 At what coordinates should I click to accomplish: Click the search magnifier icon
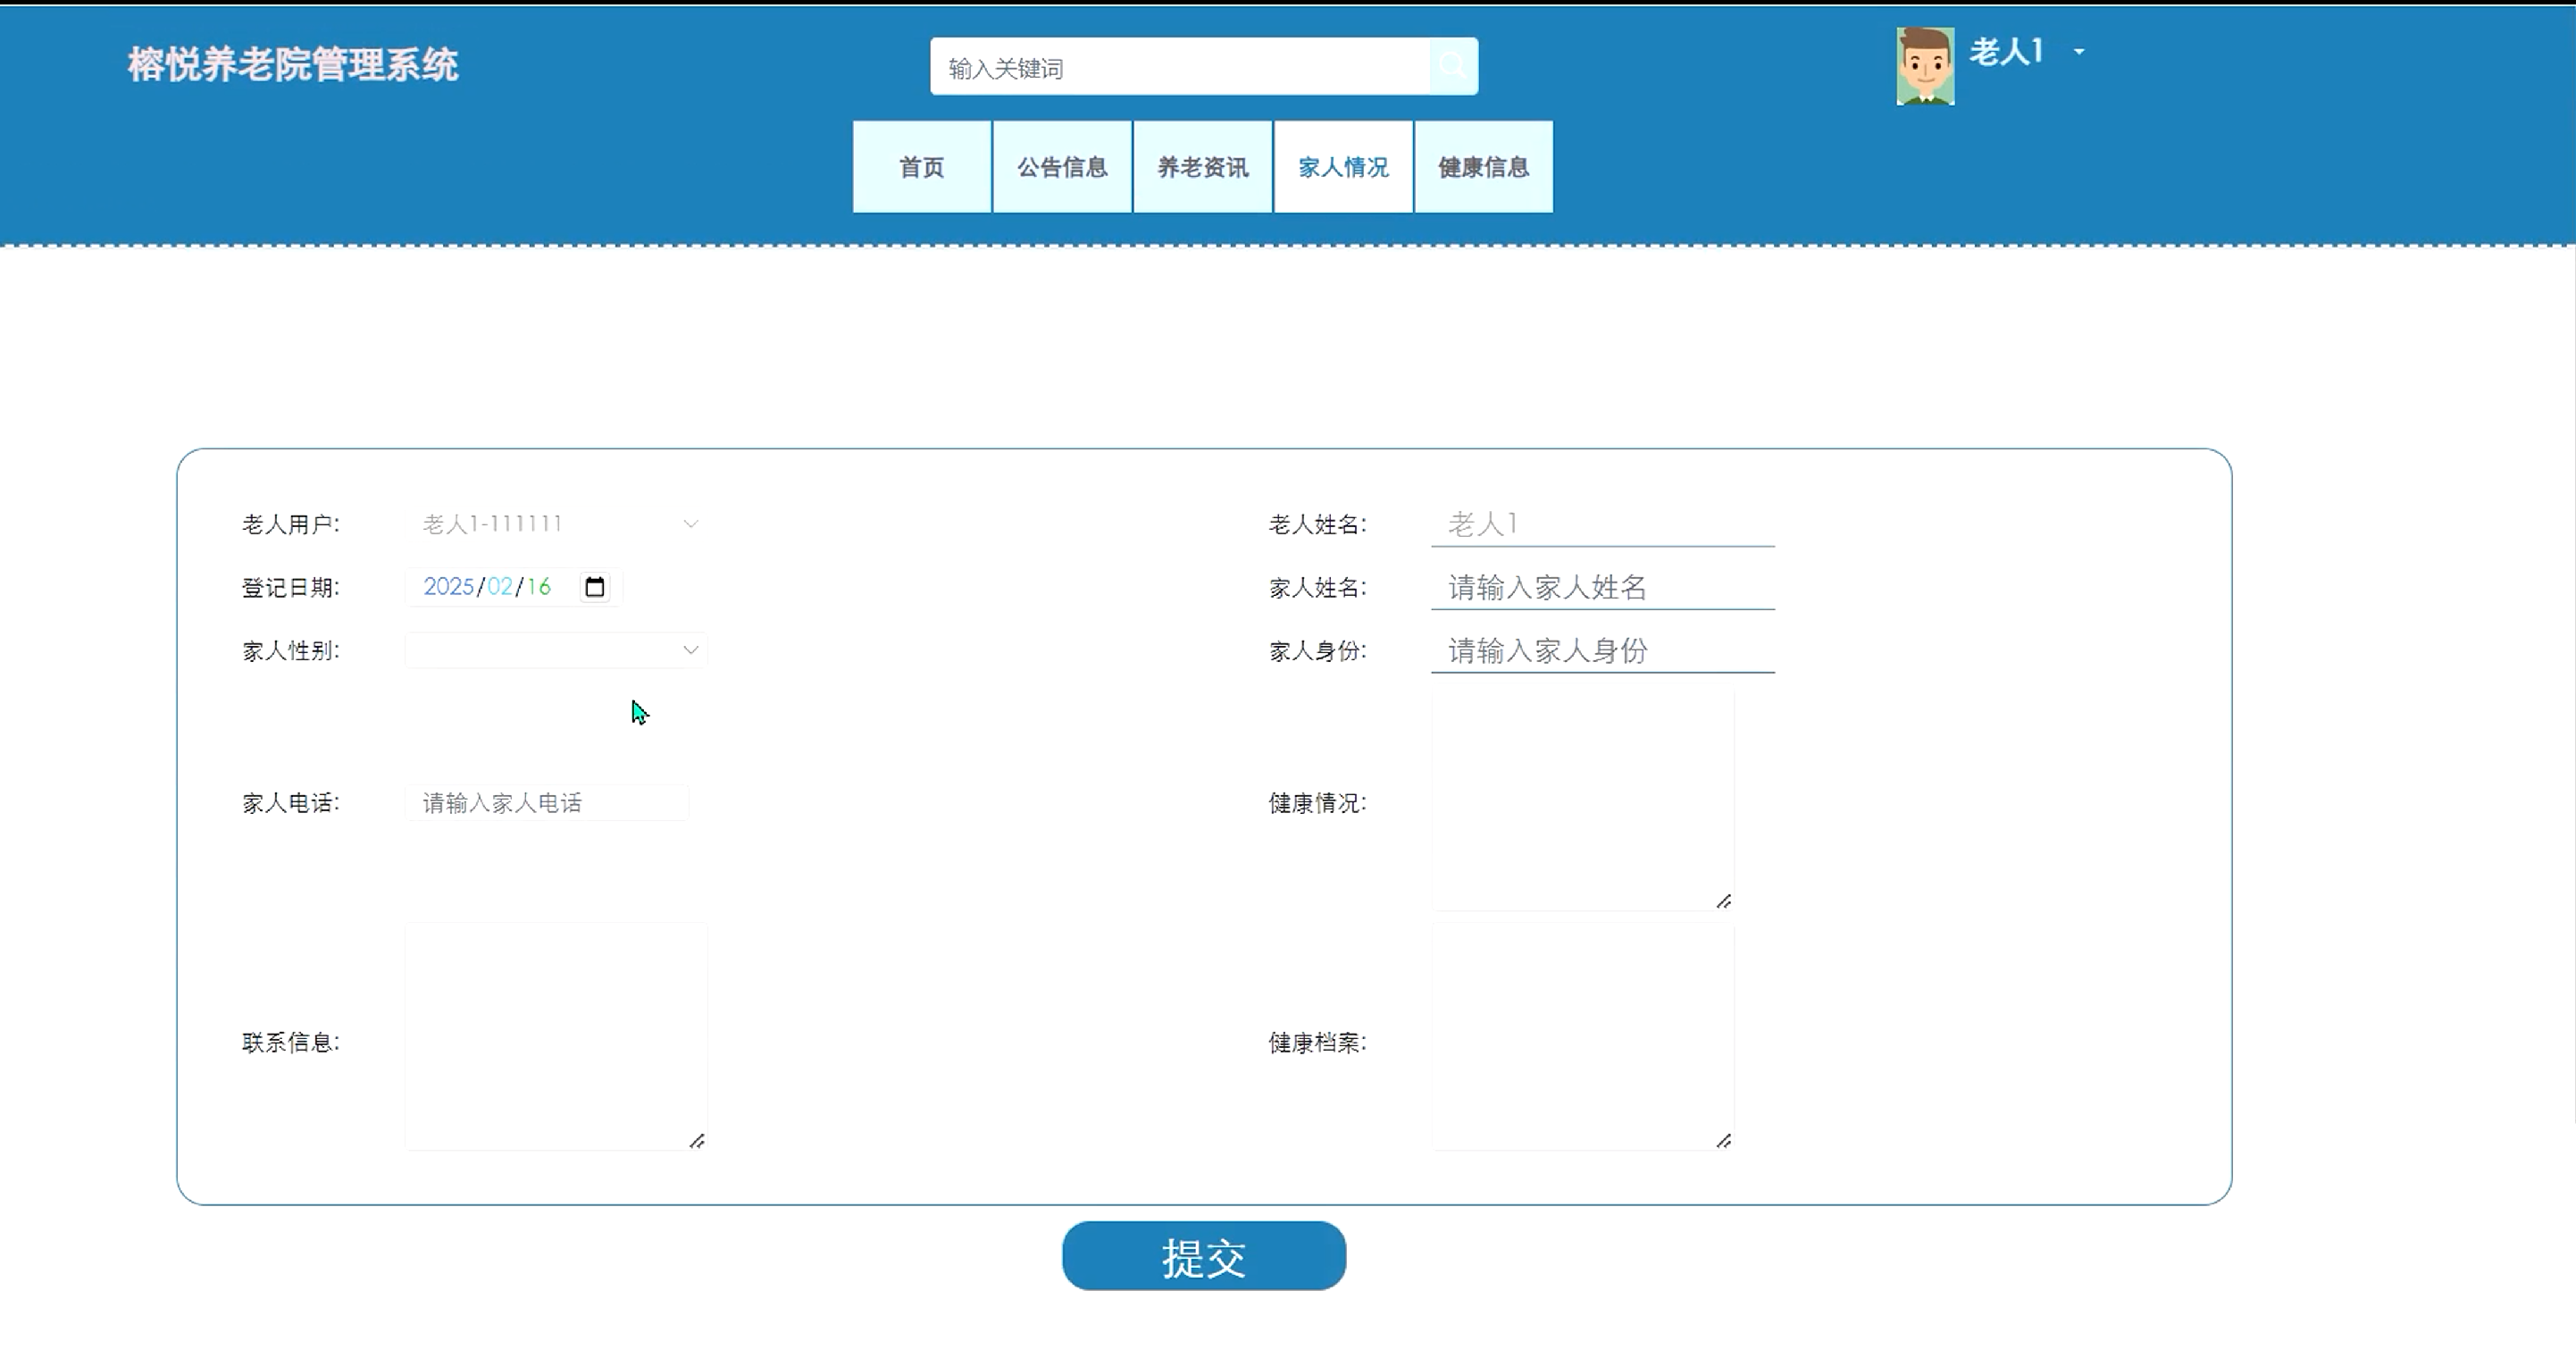point(1453,67)
